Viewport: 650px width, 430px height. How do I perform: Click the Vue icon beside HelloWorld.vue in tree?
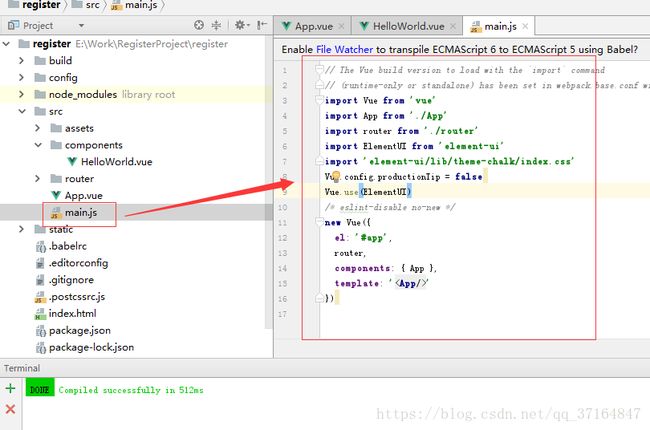point(72,162)
